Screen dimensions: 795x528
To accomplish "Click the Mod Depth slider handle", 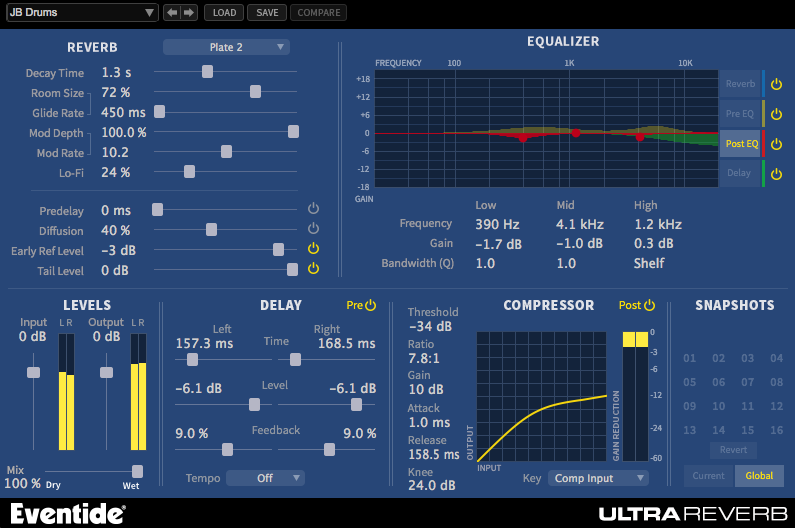I will click(x=294, y=132).
